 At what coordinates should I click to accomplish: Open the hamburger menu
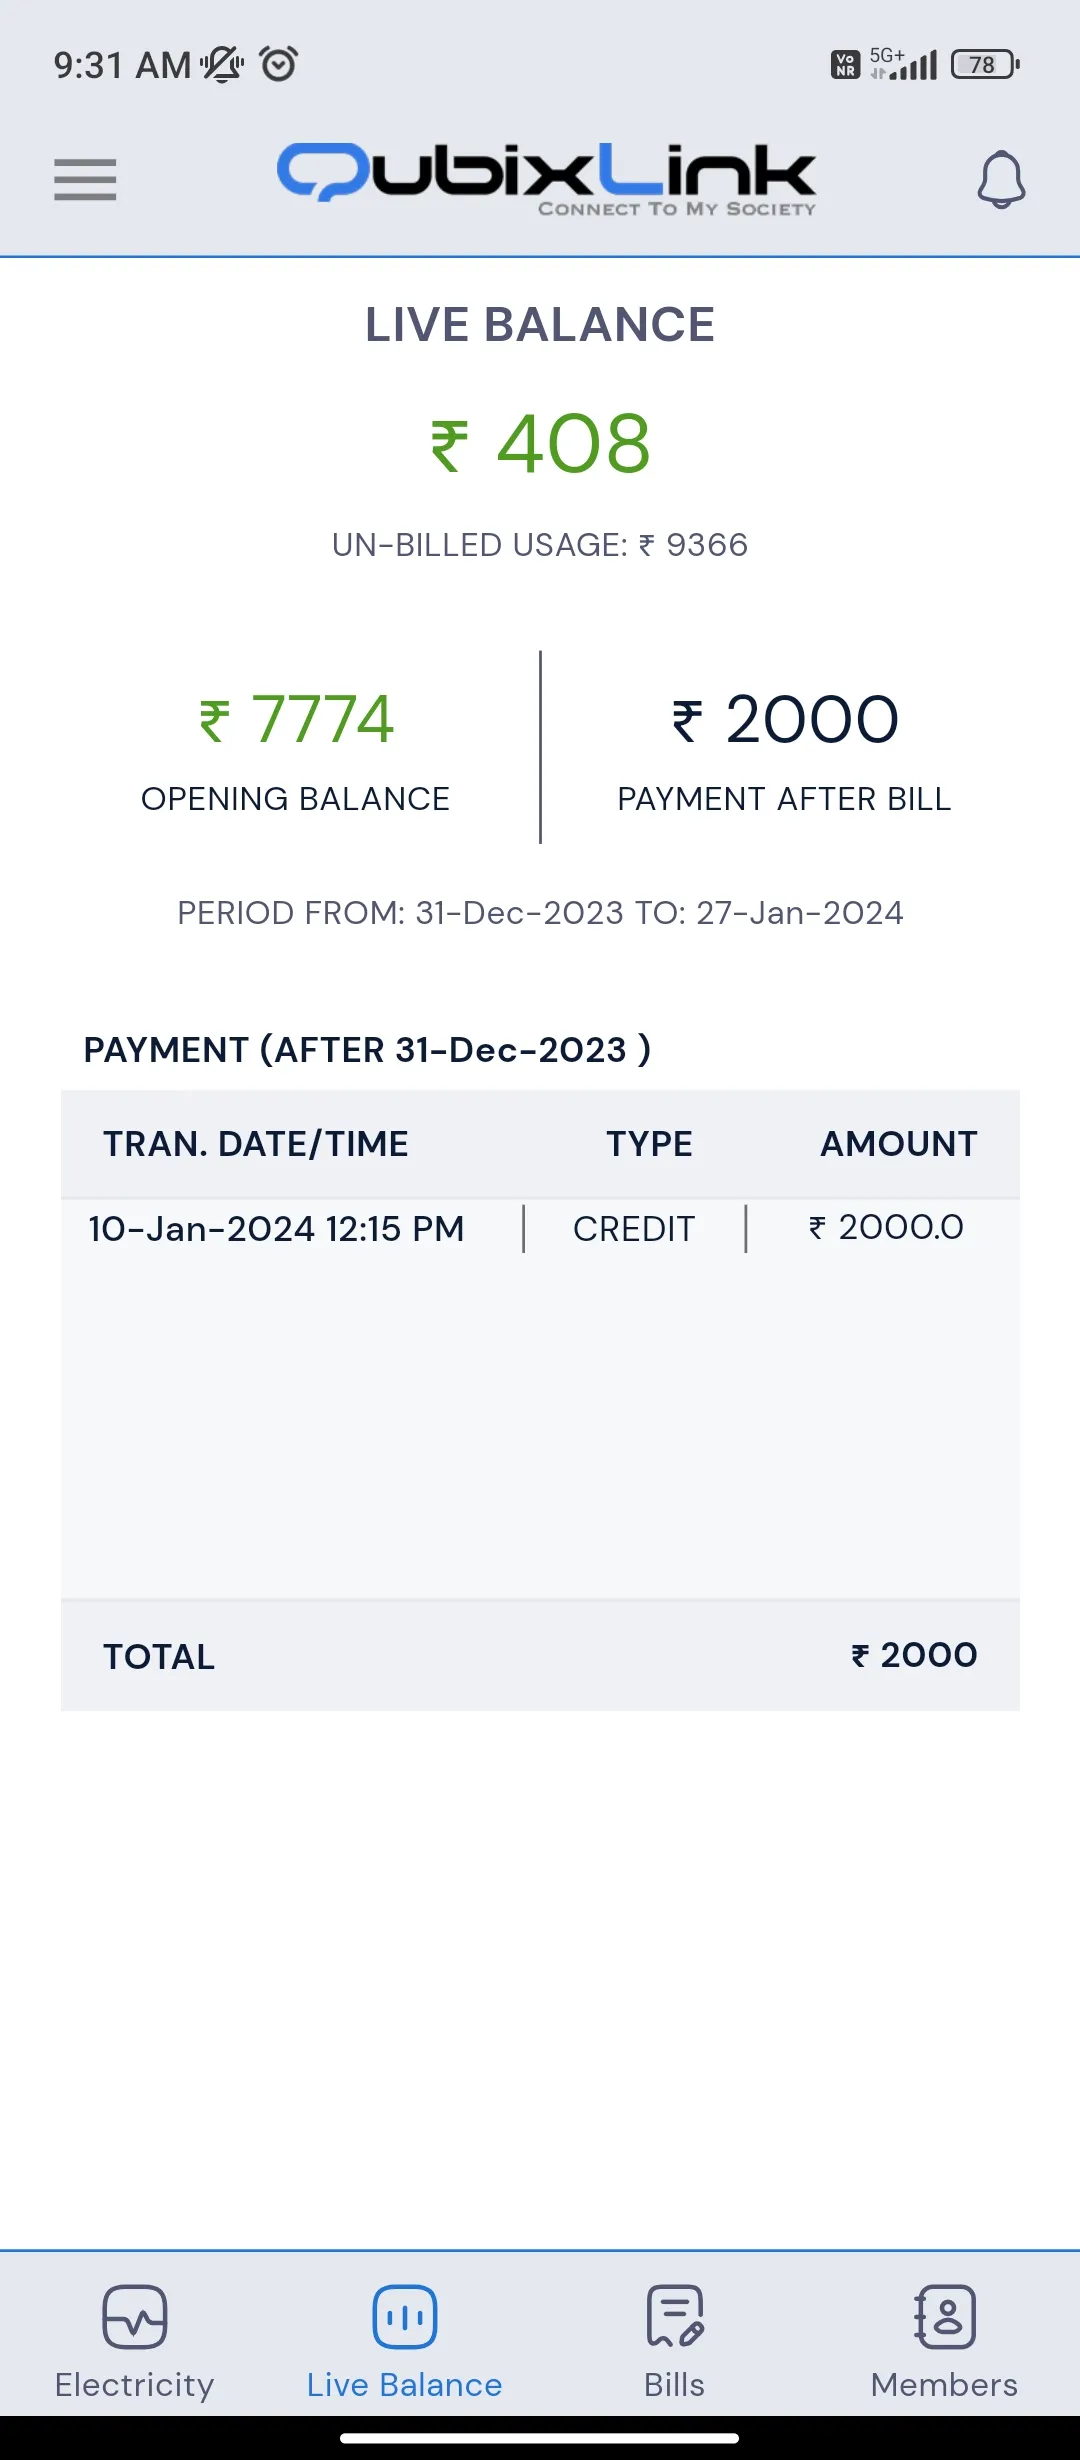85,180
